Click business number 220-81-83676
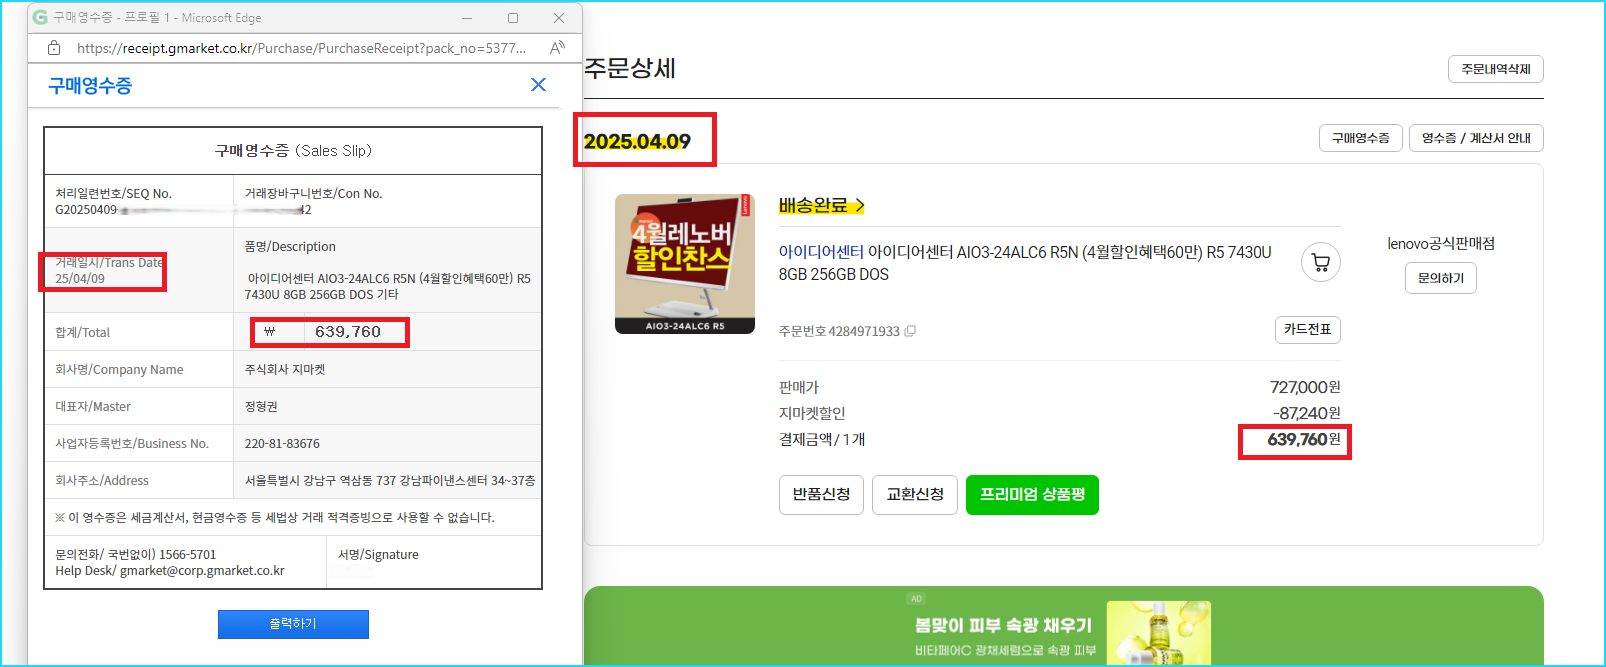Image resolution: width=1606 pixels, height=667 pixels. (282, 443)
